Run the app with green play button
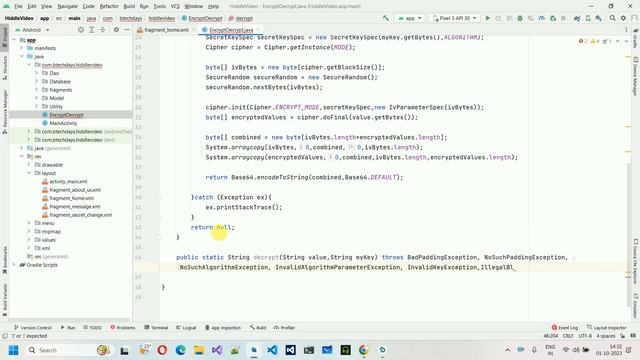 487,18
